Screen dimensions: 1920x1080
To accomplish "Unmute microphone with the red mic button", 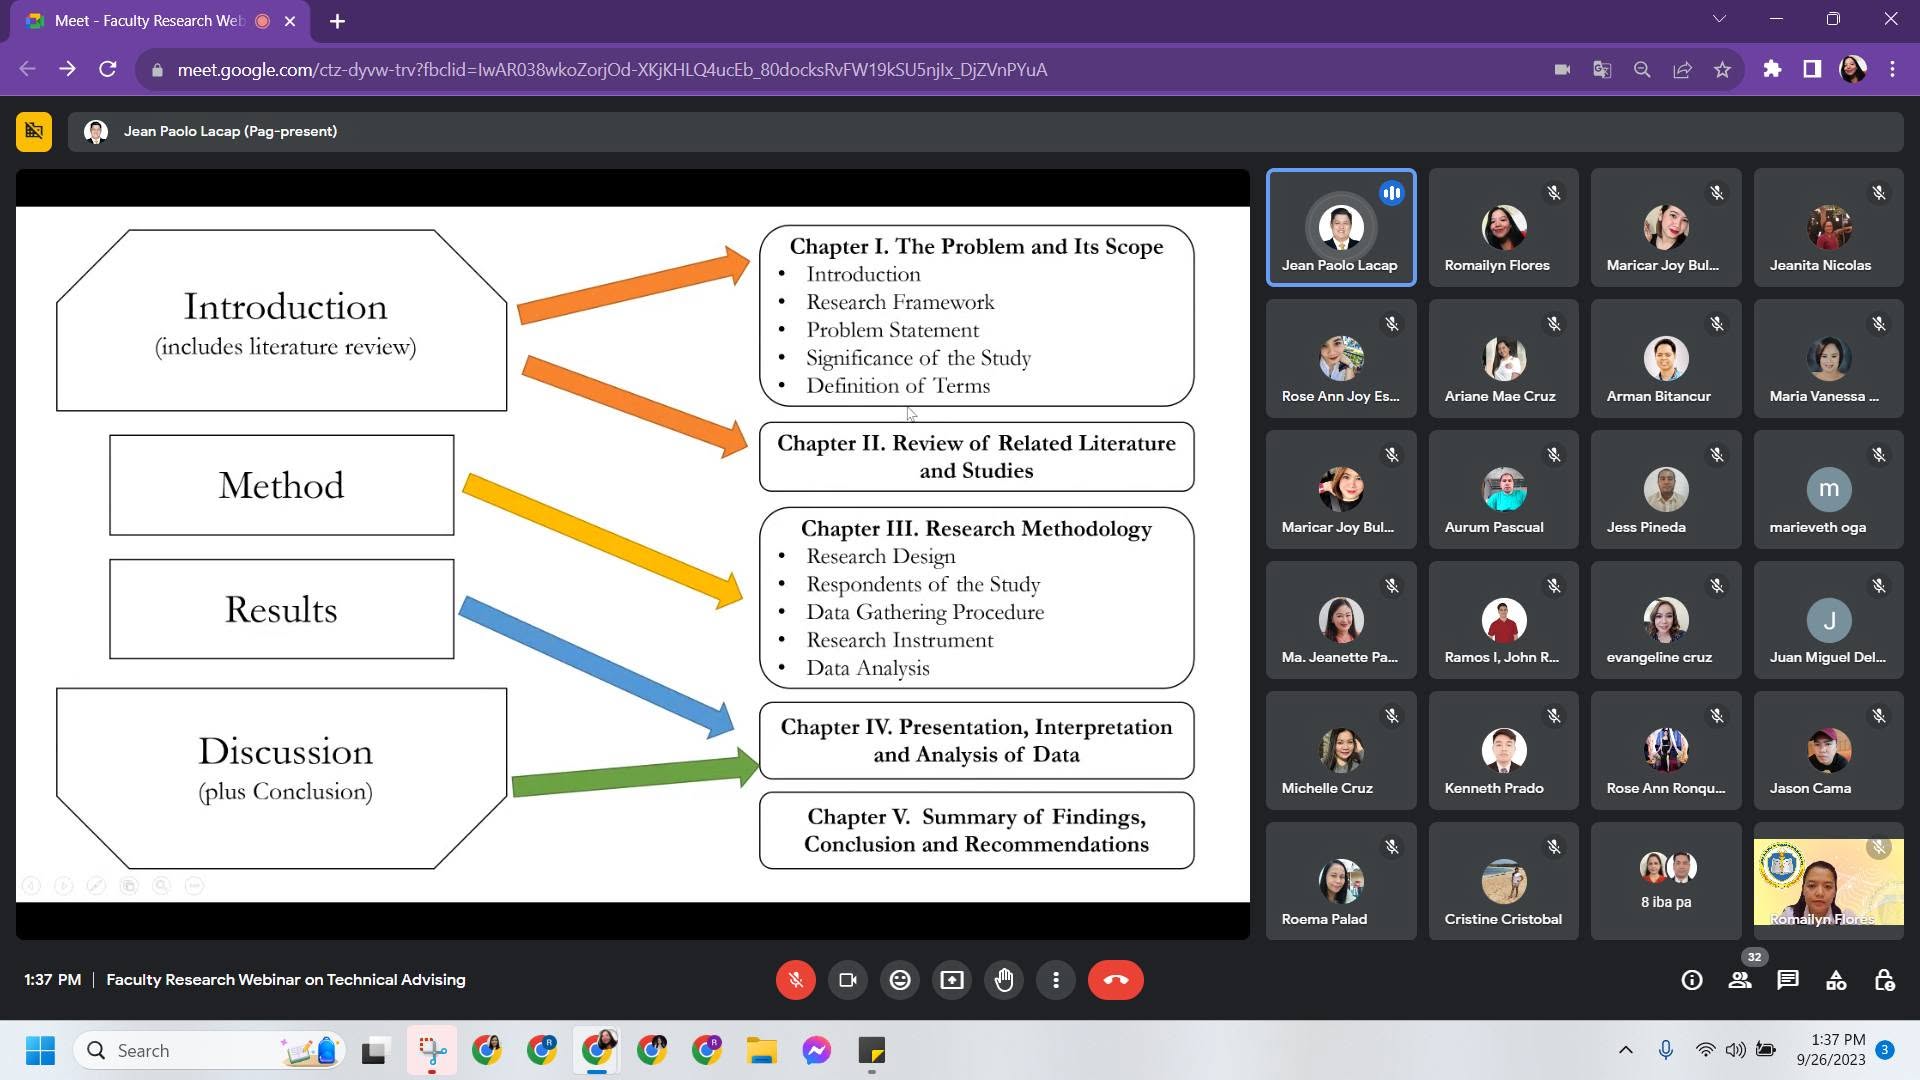I will point(796,980).
